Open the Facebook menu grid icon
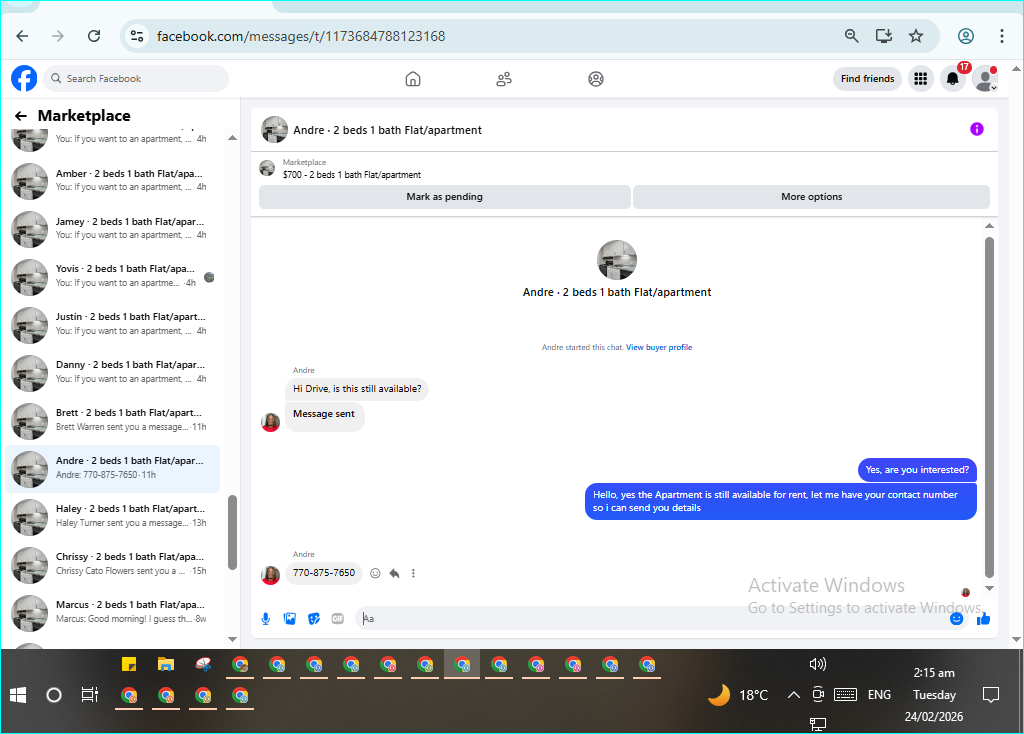This screenshot has width=1024, height=734. (921, 79)
